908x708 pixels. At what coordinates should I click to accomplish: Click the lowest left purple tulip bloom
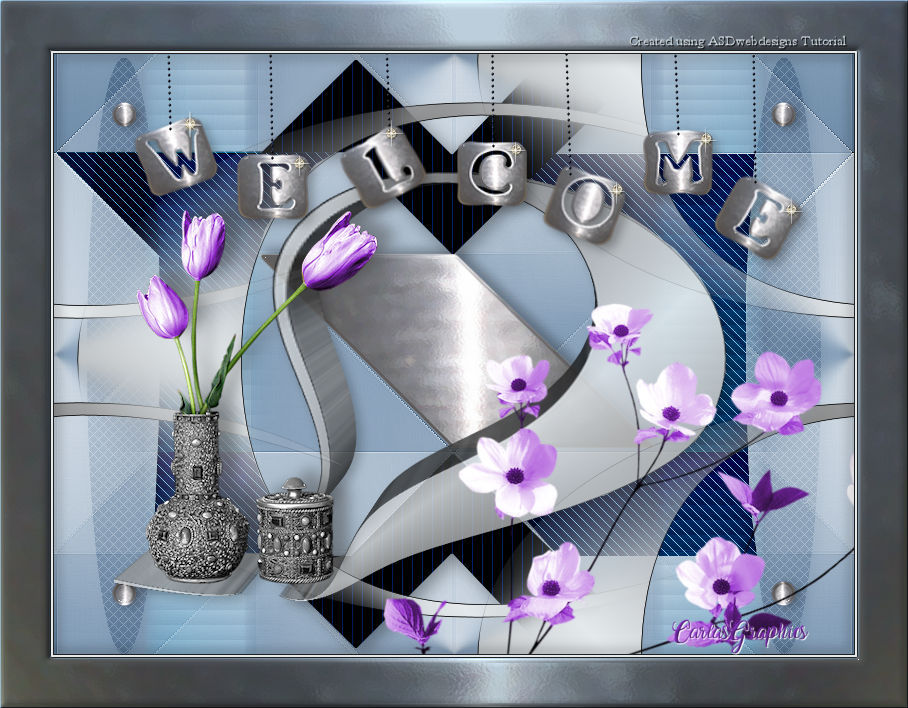click(x=163, y=308)
